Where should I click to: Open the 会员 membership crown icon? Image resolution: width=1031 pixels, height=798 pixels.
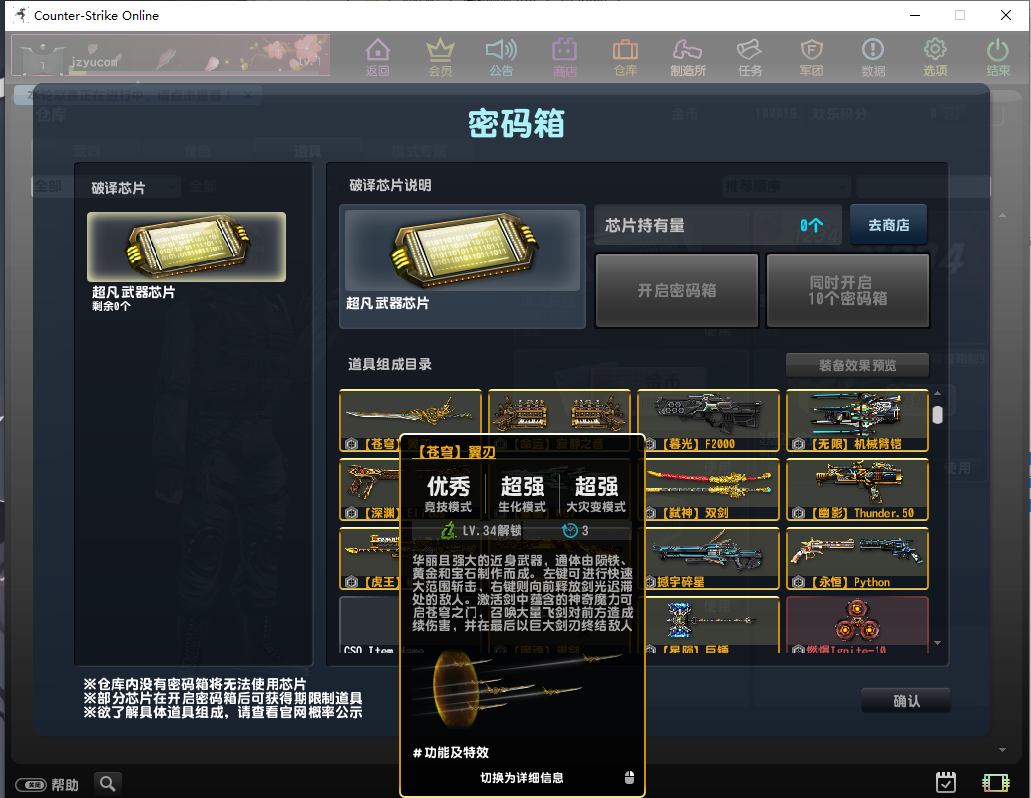tap(440, 55)
